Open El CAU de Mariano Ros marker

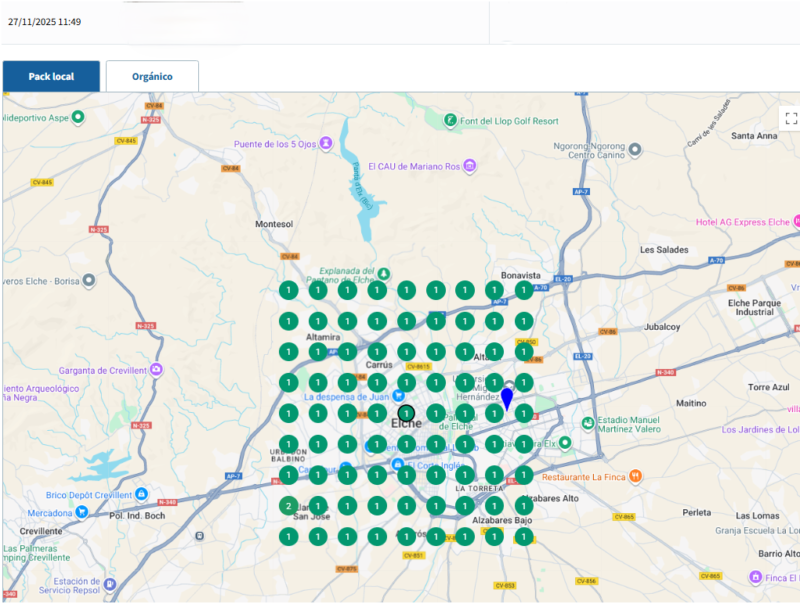(x=469, y=166)
